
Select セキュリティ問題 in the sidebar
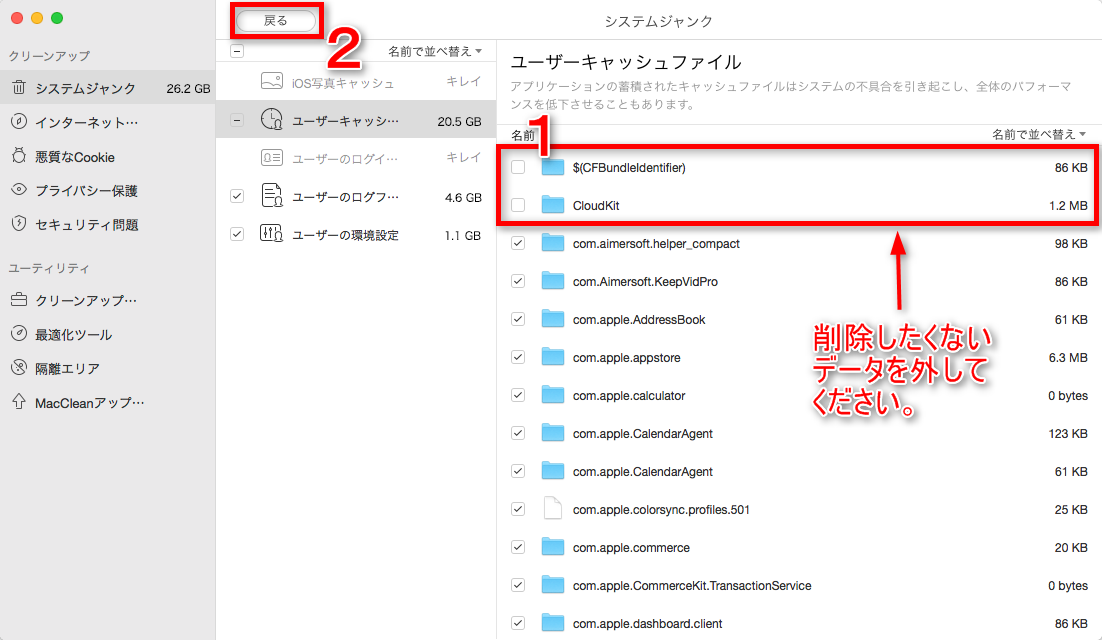87,225
